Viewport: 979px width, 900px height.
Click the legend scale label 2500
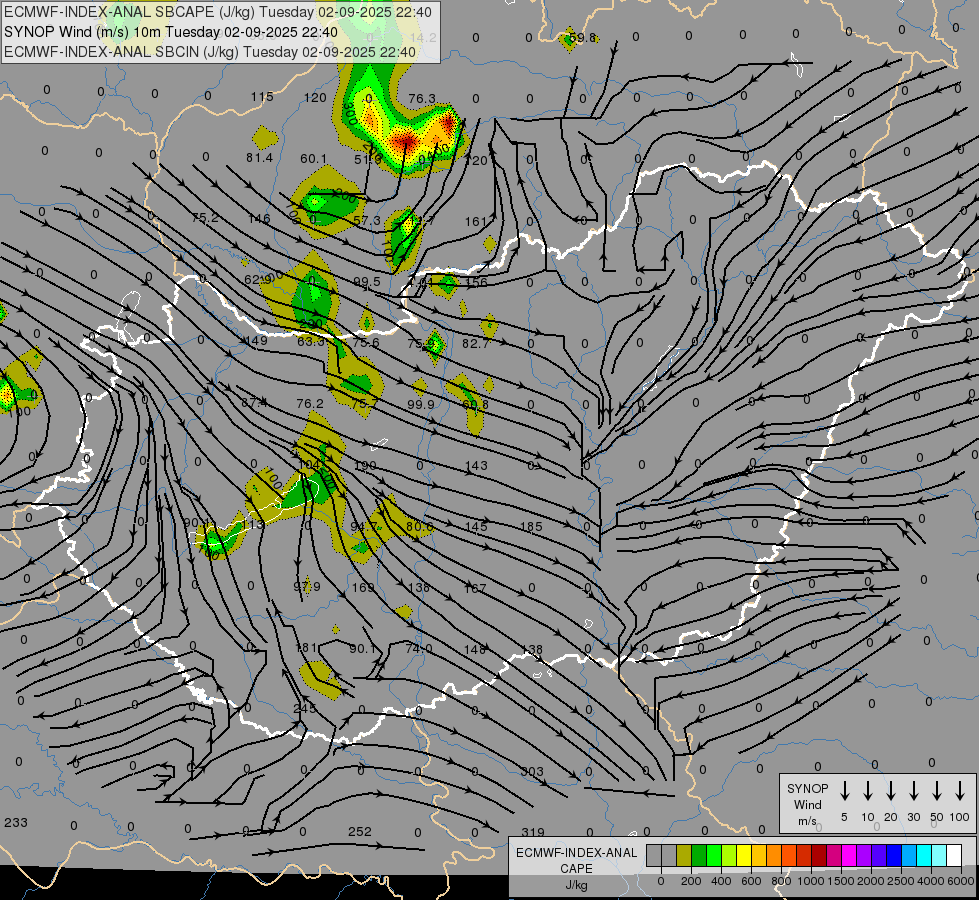(x=901, y=881)
